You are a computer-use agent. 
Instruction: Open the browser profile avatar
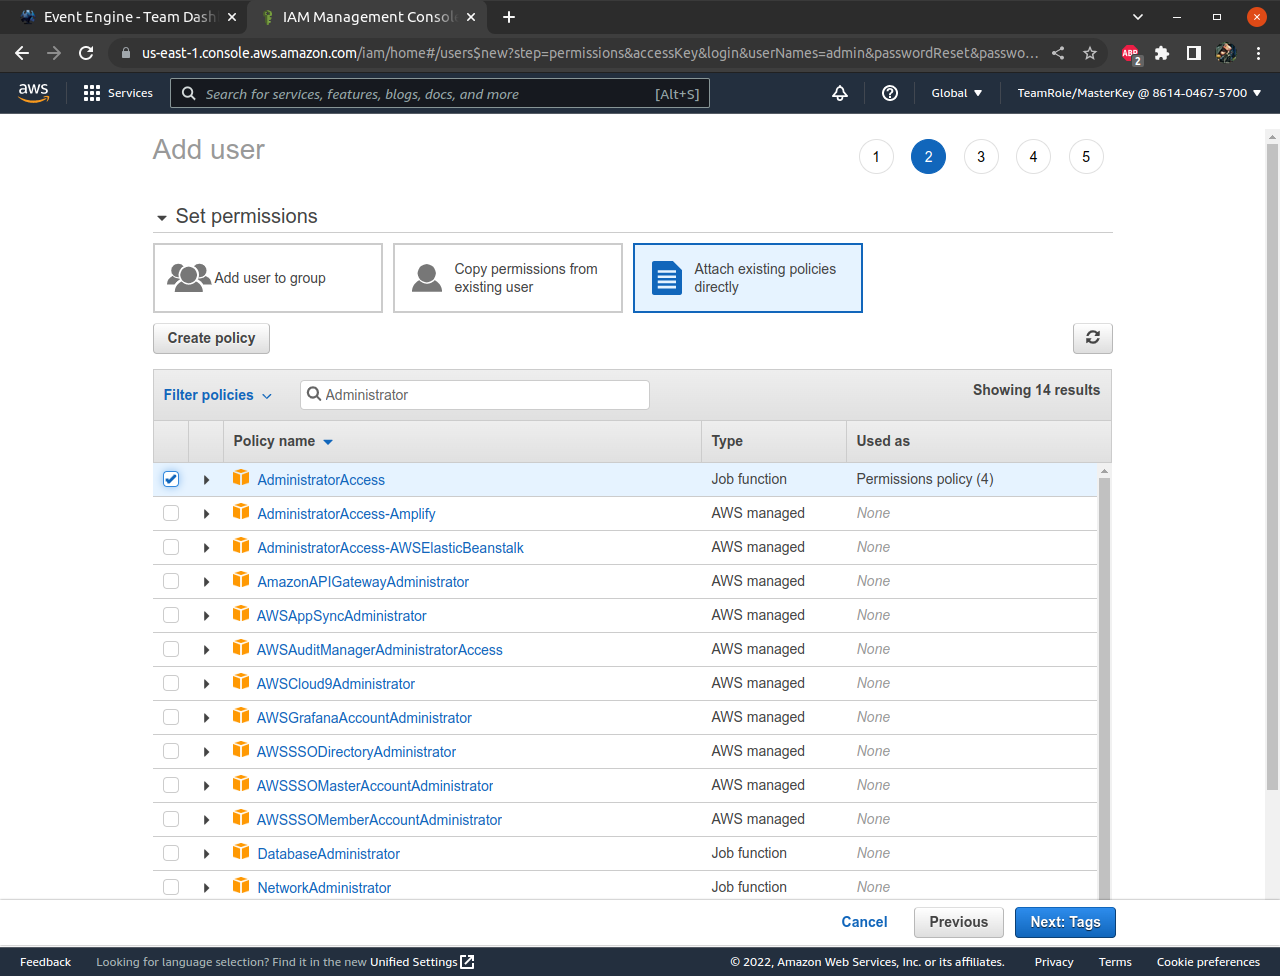[1226, 53]
